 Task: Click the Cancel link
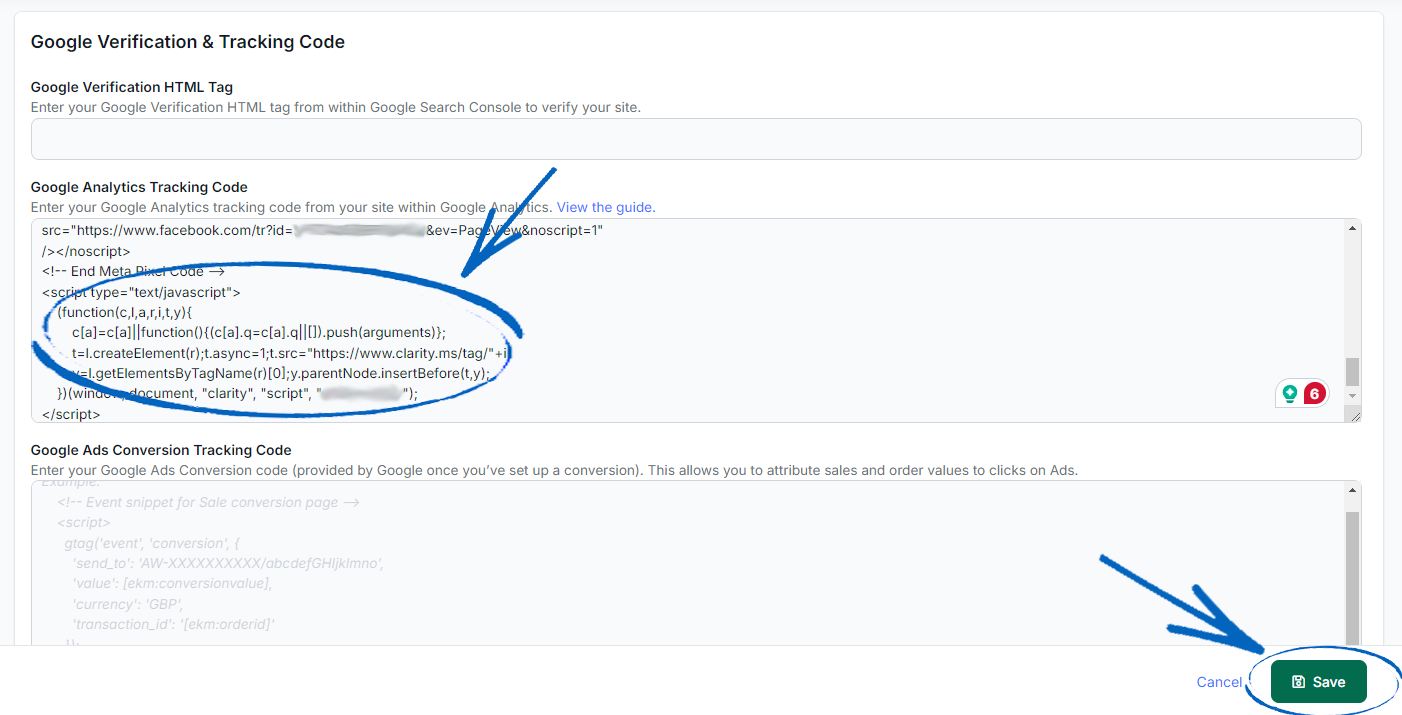[x=1219, y=682]
